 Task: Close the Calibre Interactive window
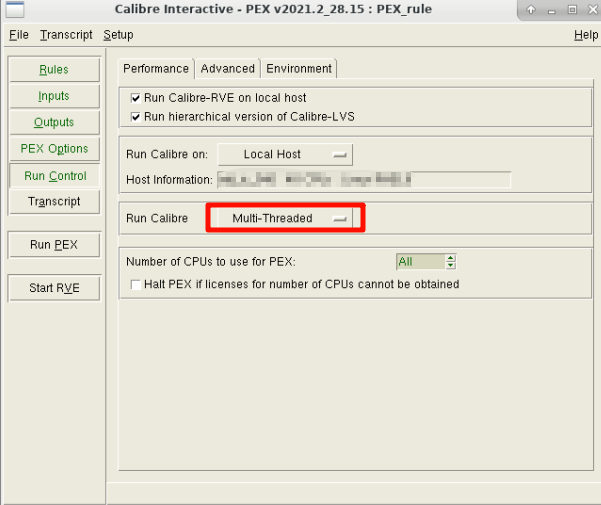pyautogui.click(x=593, y=10)
